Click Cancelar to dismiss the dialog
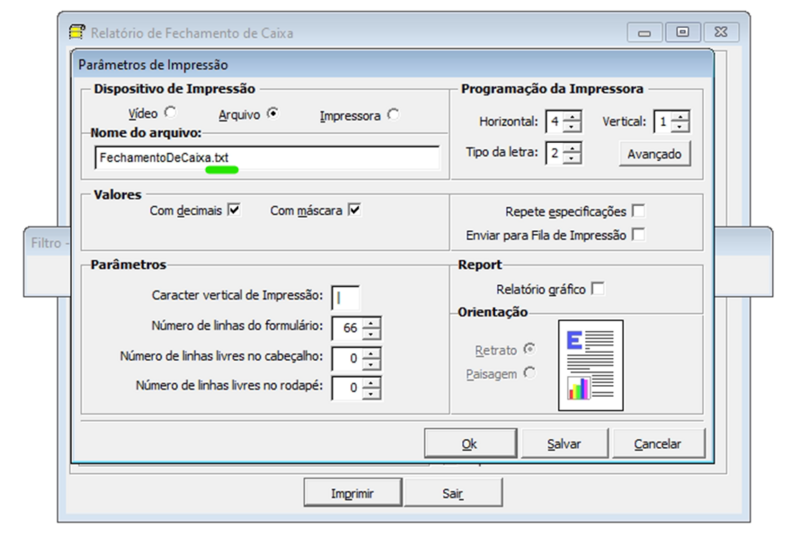Image resolution: width=800 pixels, height=537 pixels. tap(658, 443)
